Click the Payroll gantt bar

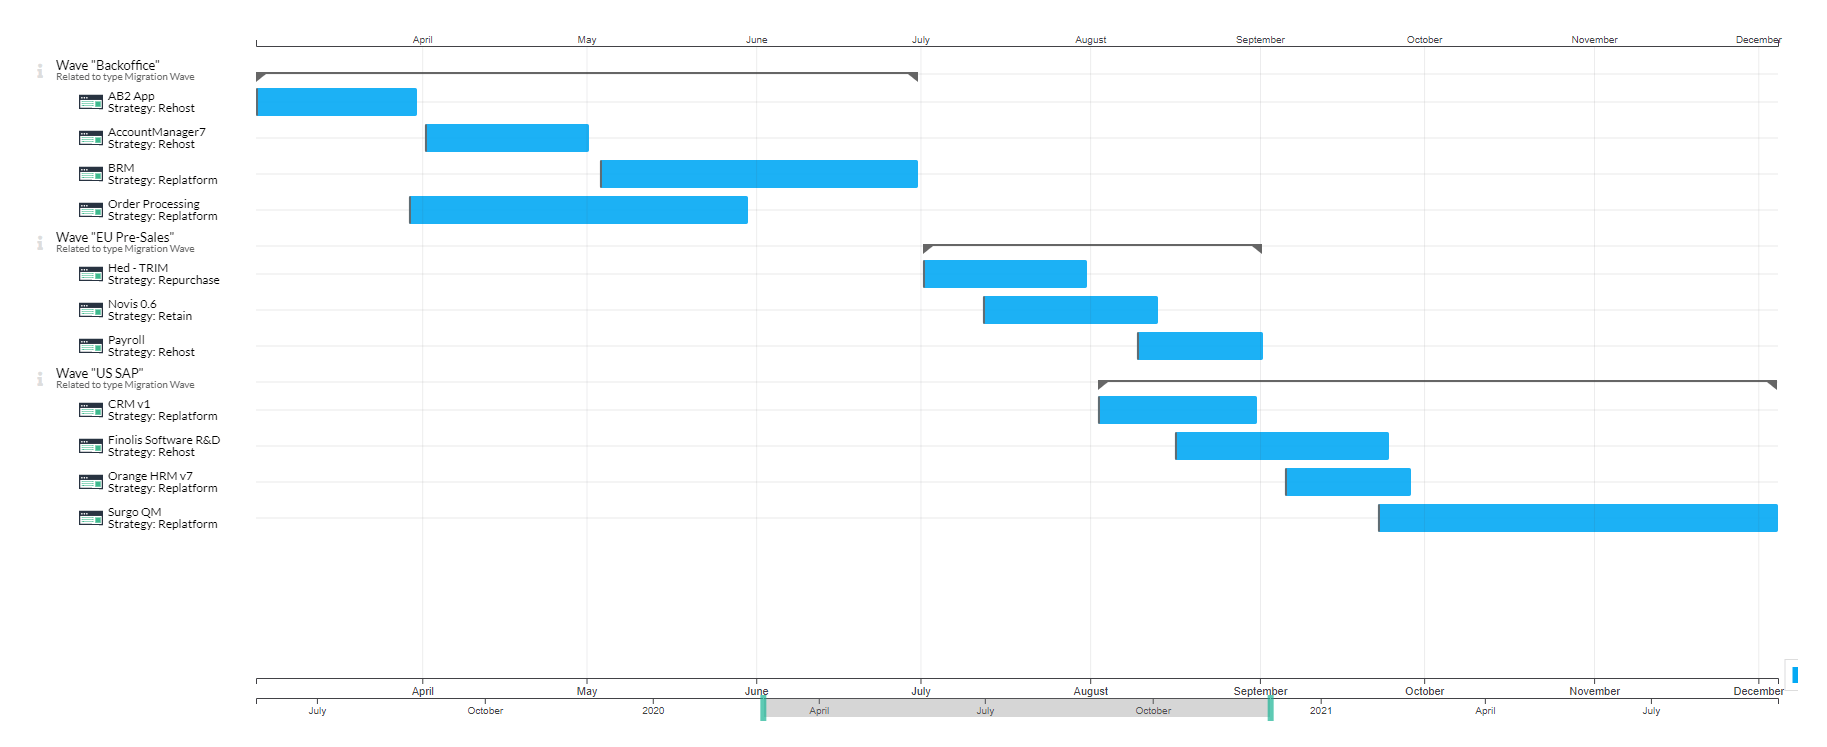click(x=1200, y=346)
